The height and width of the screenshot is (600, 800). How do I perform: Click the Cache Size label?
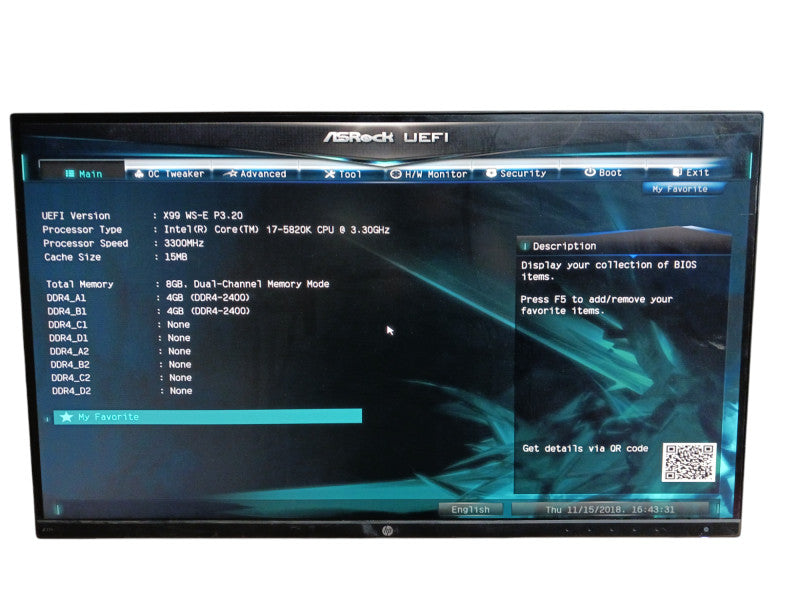click(x=72, y=257)
